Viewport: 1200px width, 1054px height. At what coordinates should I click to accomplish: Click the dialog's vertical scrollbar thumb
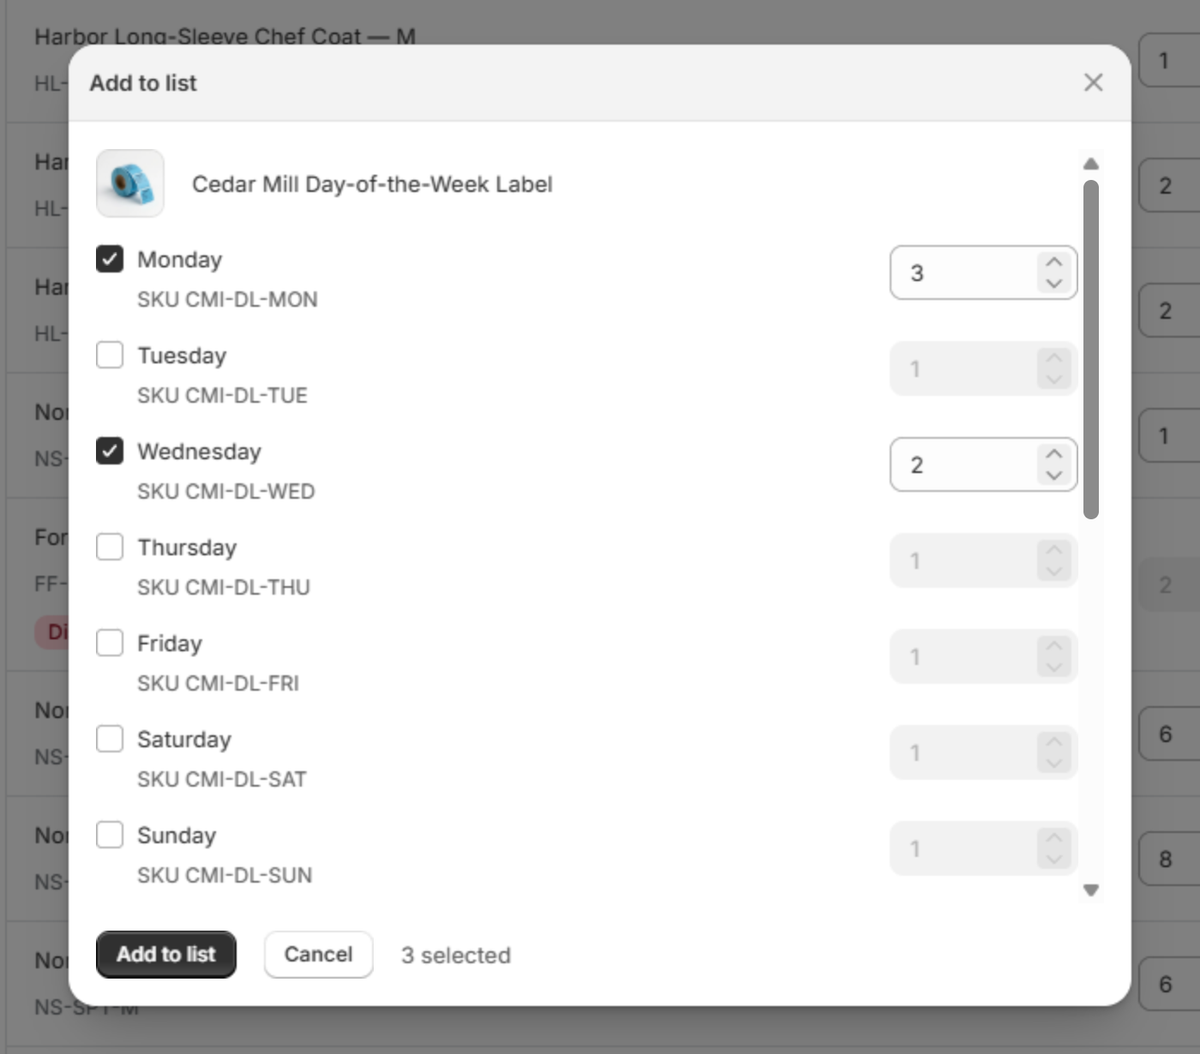point(1091,350)
